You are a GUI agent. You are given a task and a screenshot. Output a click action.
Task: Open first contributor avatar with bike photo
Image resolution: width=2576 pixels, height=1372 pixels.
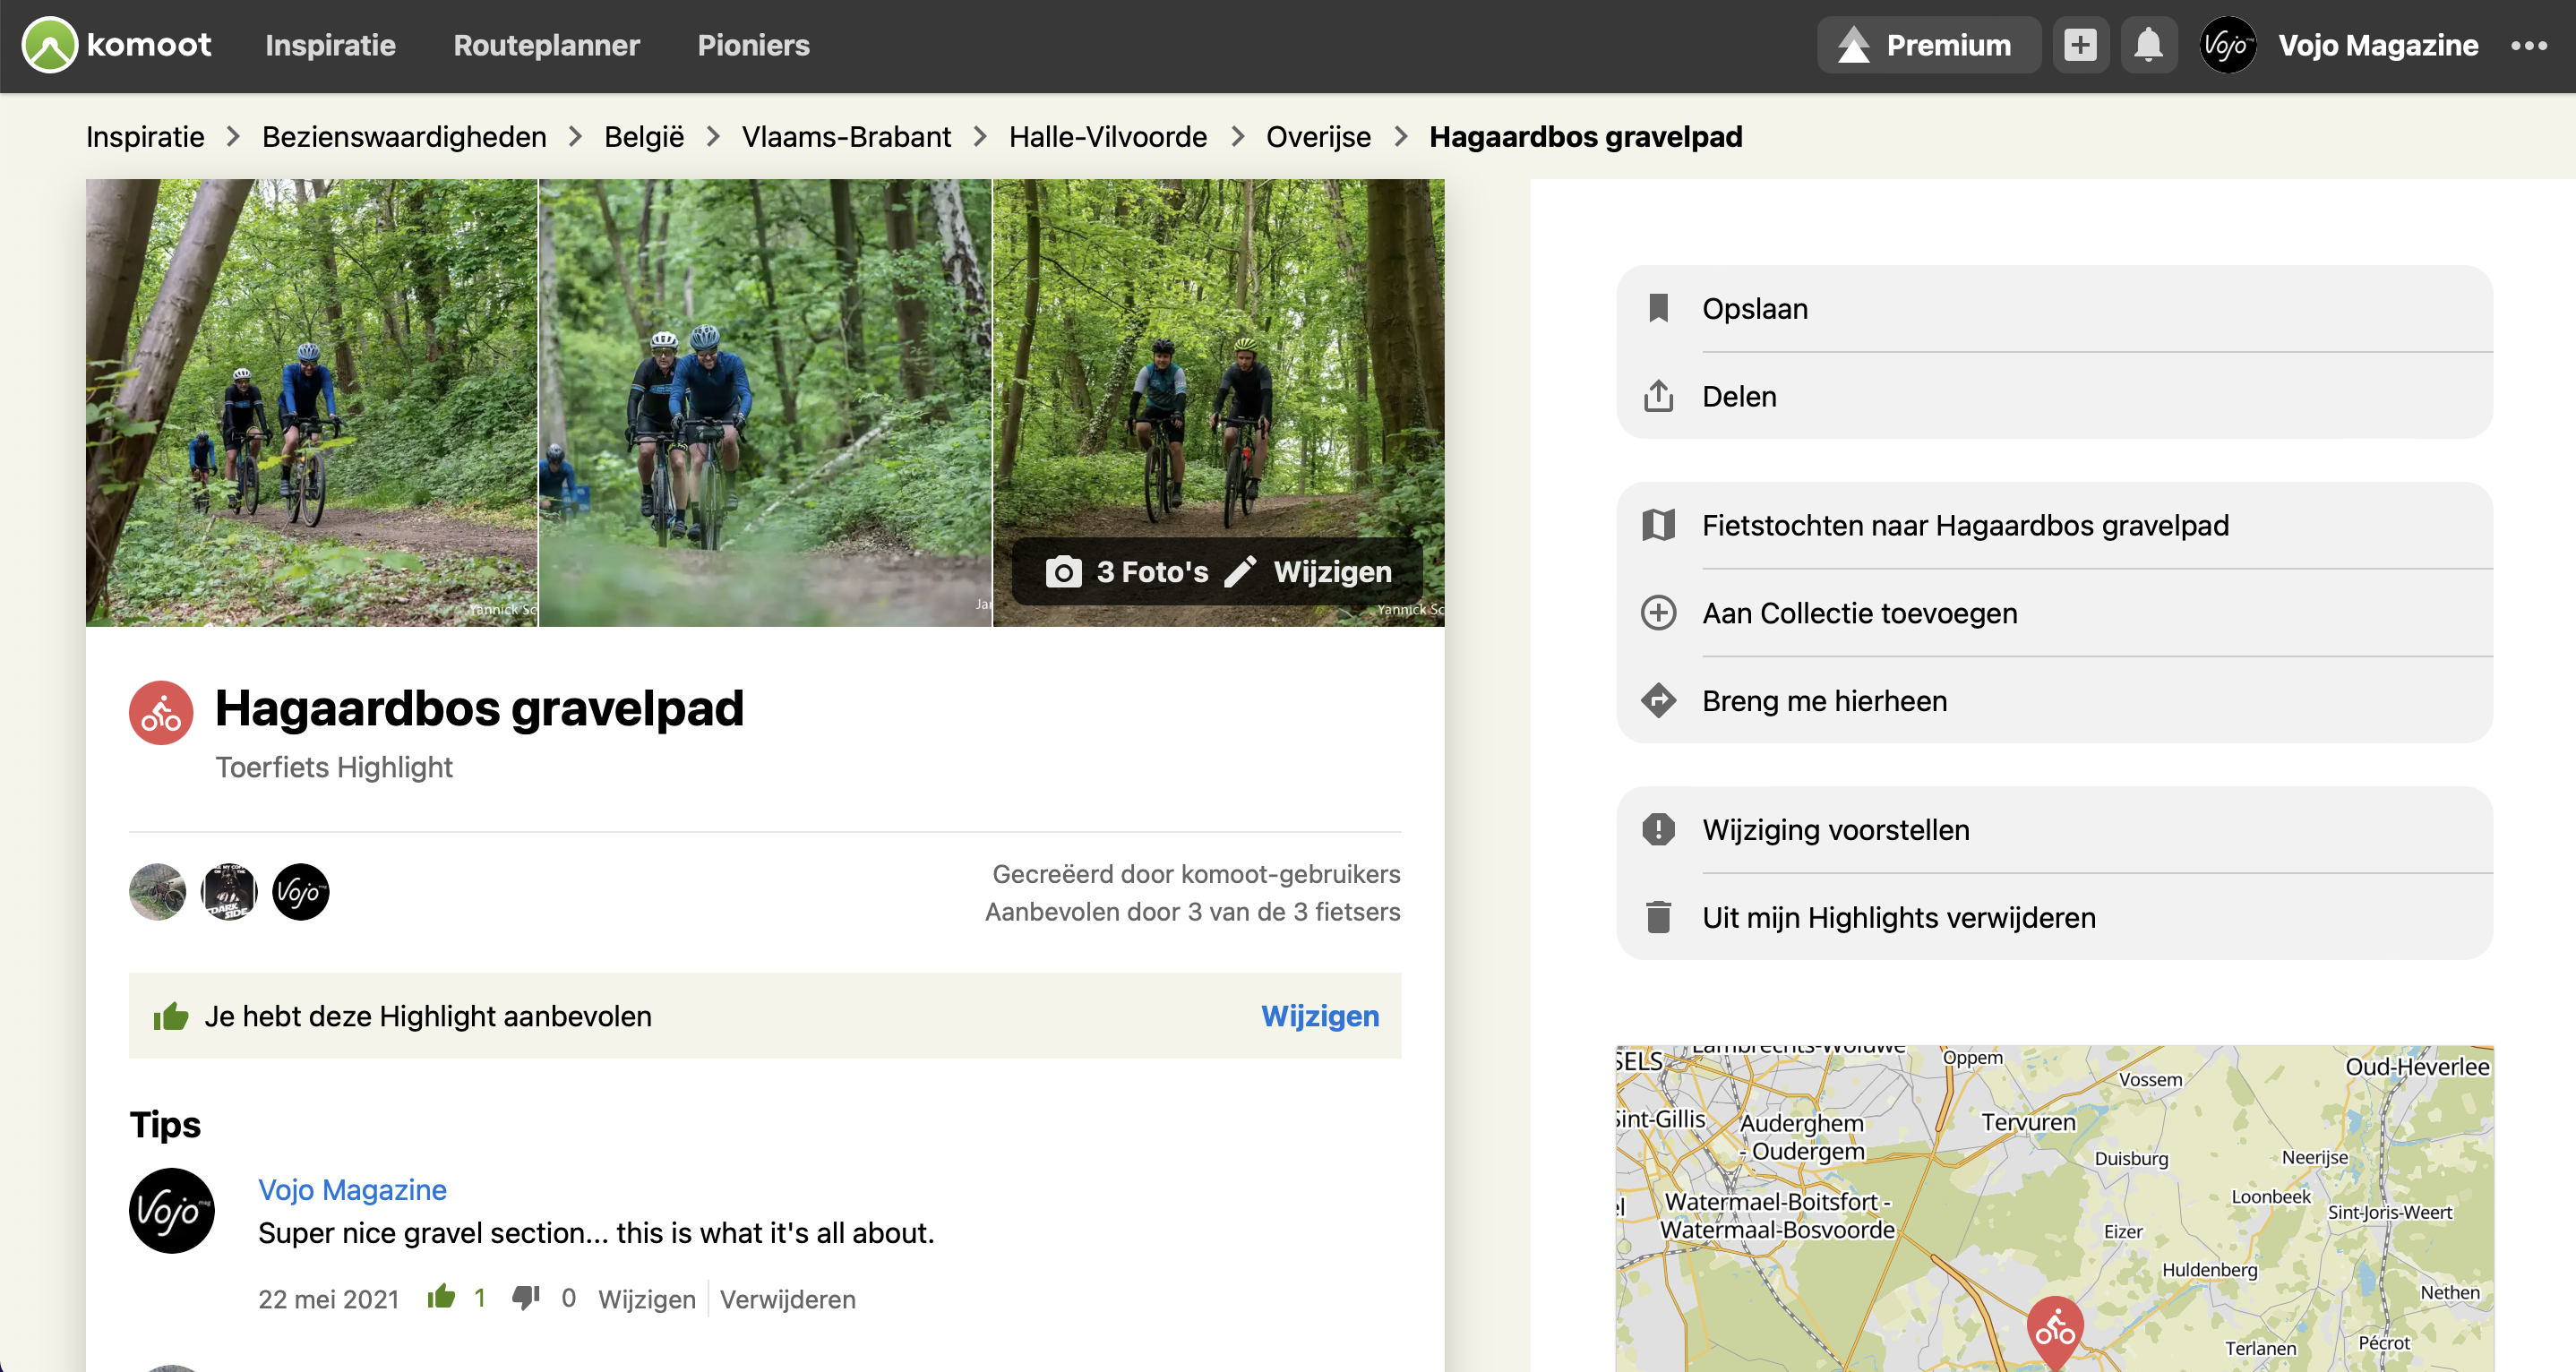click(x=157, y=891)
